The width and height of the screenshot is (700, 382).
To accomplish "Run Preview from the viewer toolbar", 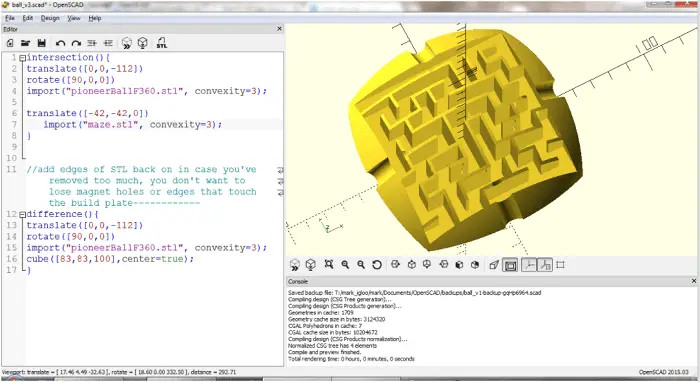I will 295,265.
